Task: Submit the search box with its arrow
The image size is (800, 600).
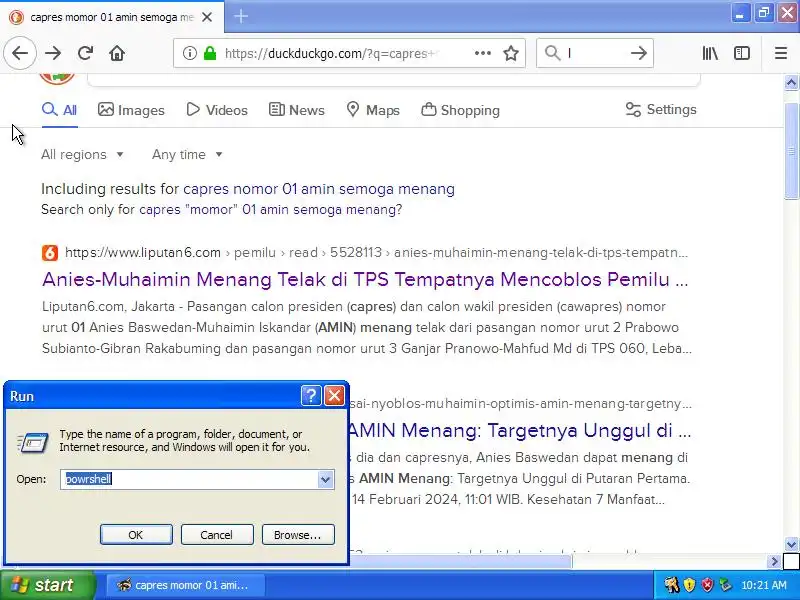Action: coord(638,53)
